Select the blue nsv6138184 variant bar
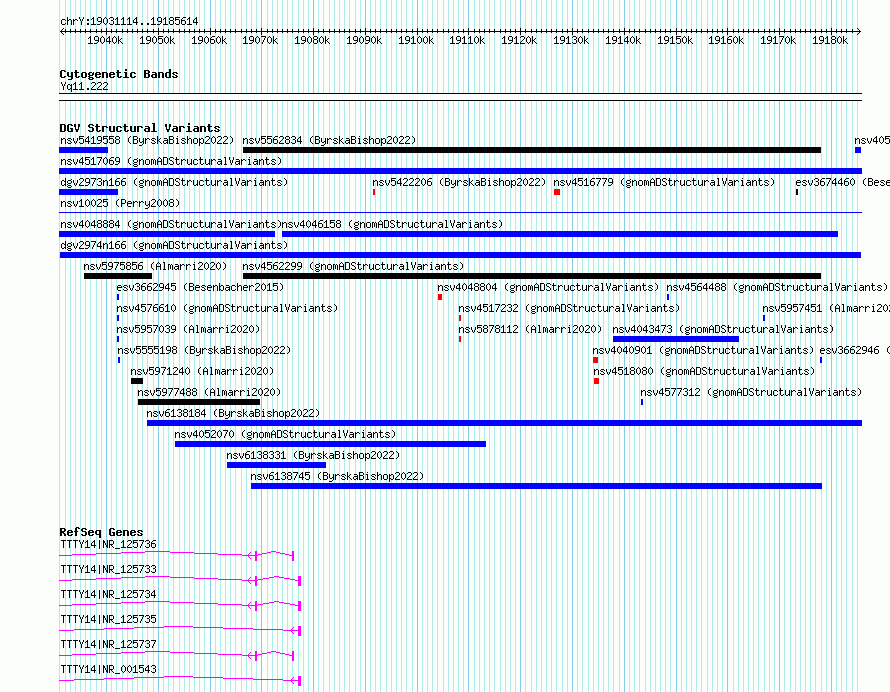 click(505, 423)
